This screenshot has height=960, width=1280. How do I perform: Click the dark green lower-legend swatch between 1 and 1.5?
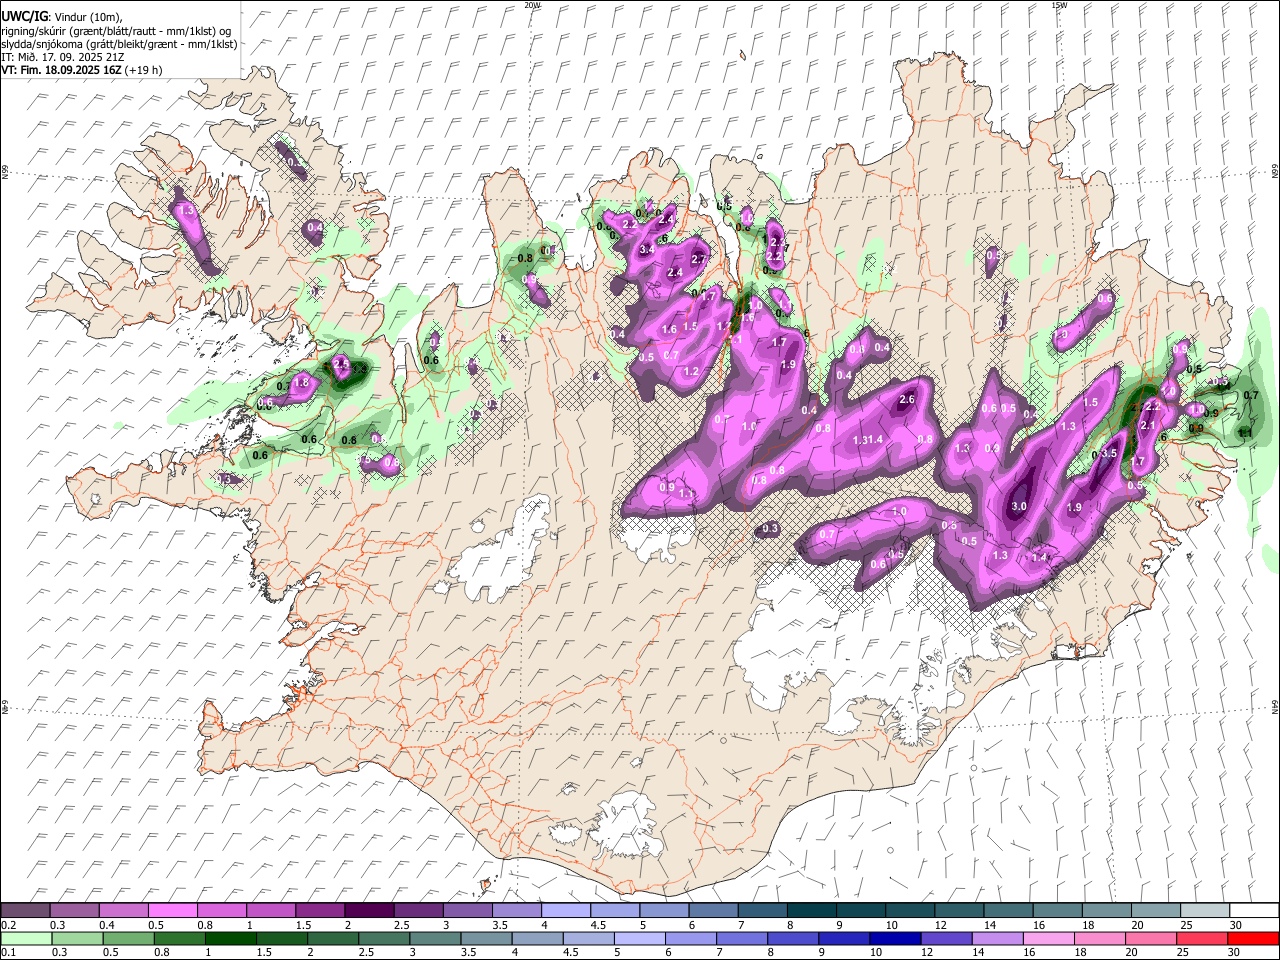[230, 938]
